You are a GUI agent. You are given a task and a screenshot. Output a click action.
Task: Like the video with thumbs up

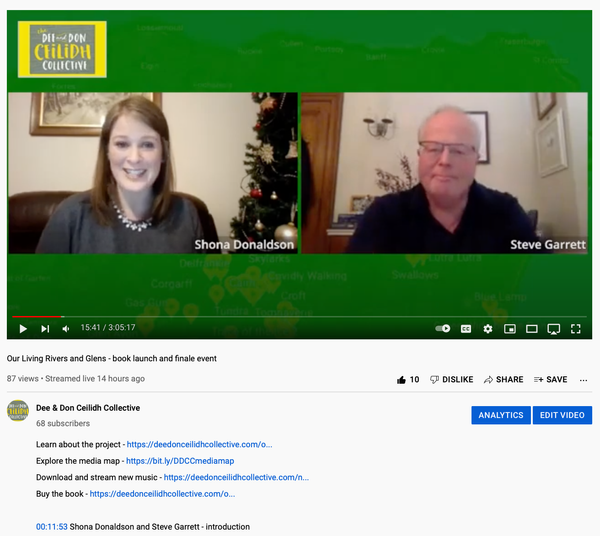(408, 379)
